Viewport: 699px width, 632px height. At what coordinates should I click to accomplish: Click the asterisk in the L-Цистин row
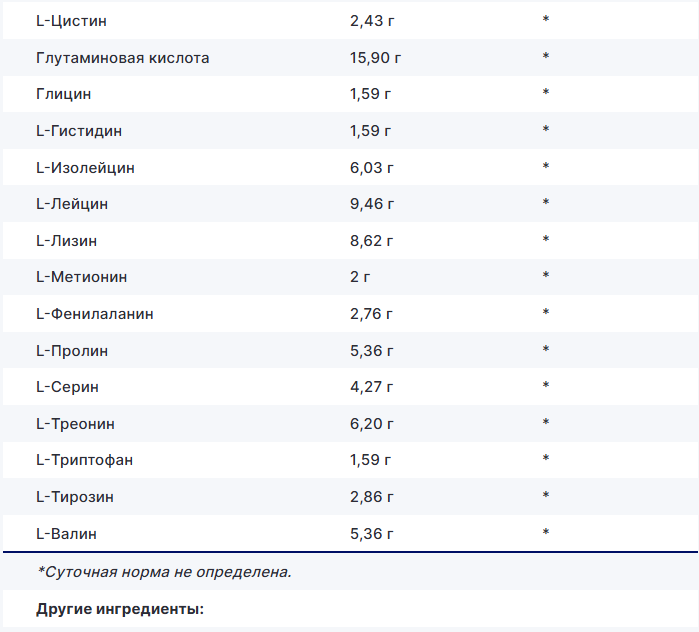click(x=546, y=22)
